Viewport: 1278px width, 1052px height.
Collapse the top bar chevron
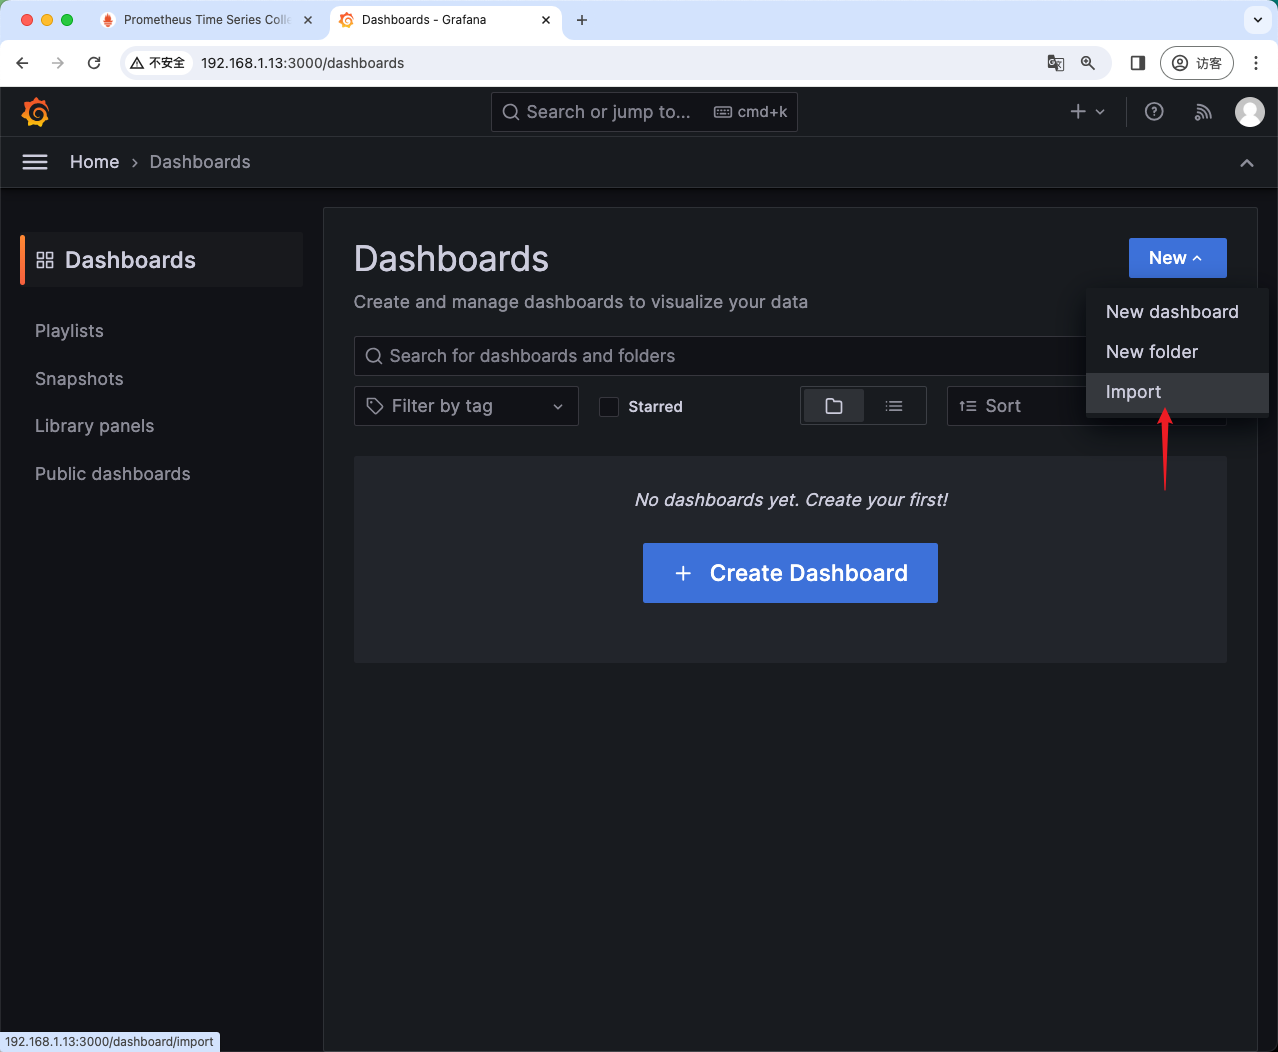coord(1247,163)
